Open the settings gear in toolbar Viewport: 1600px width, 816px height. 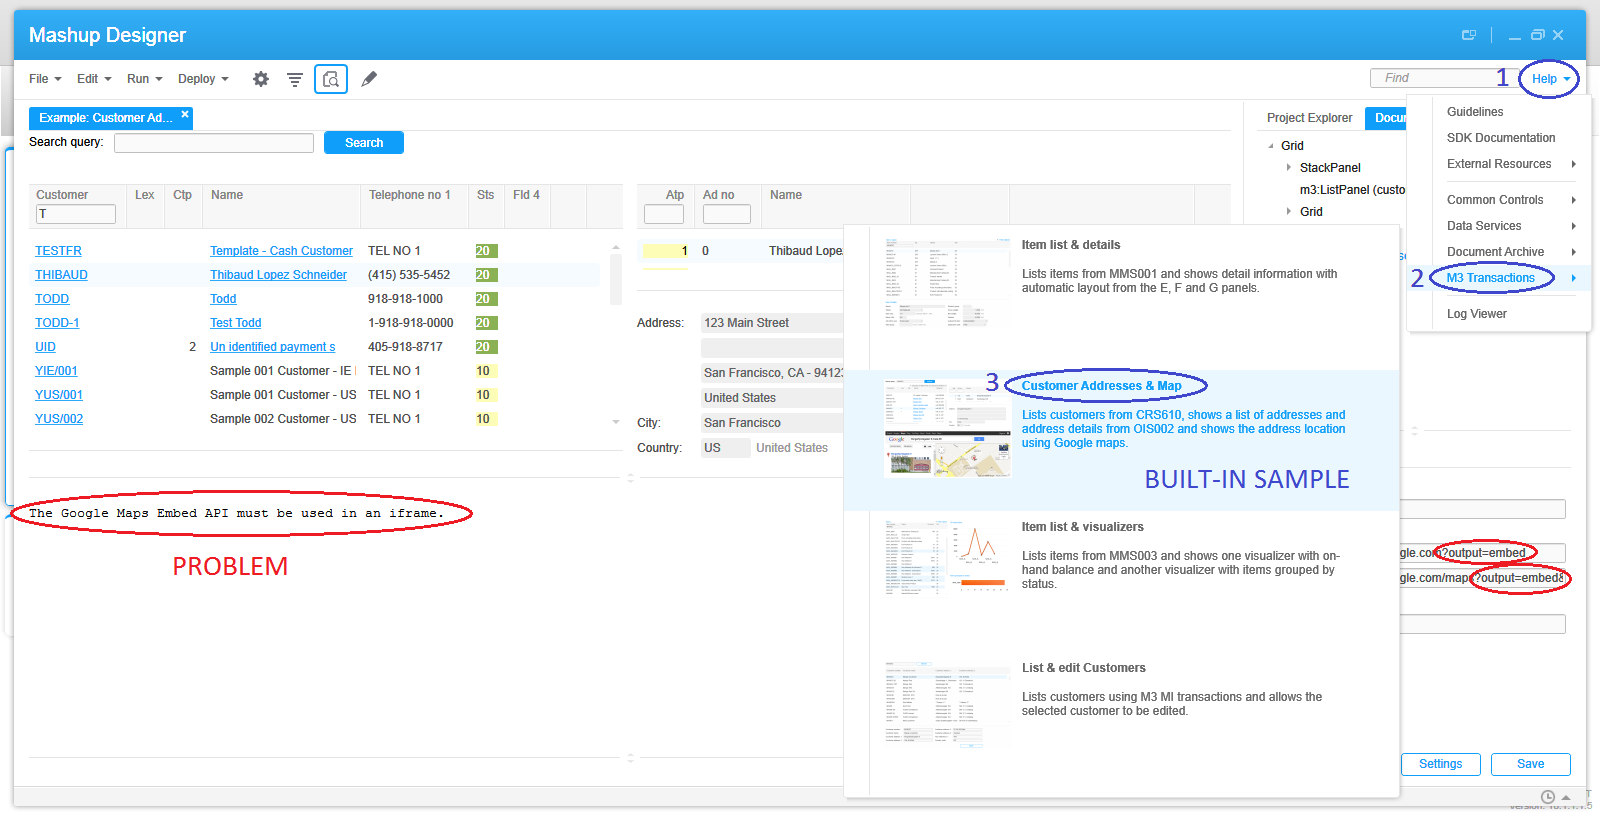tap(261, 79)
